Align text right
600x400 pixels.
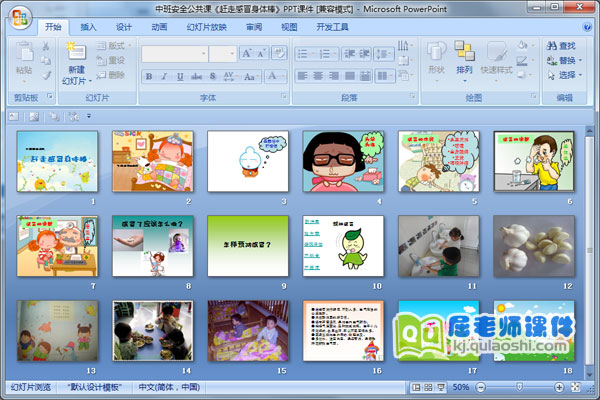334,76
